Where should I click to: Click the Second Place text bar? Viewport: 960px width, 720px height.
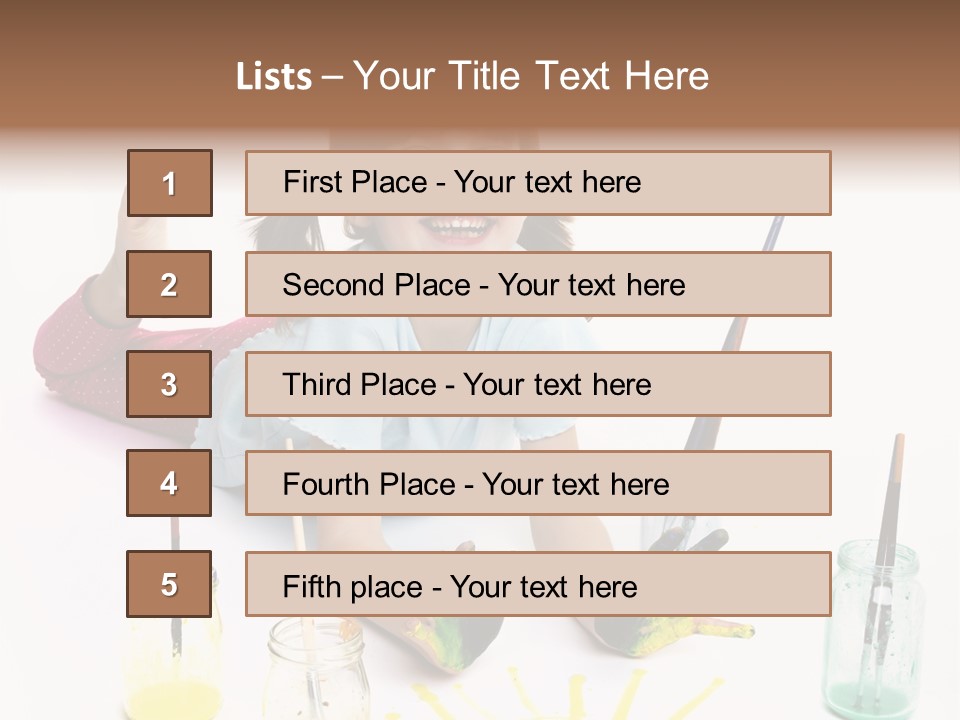(x=538, y=284)
